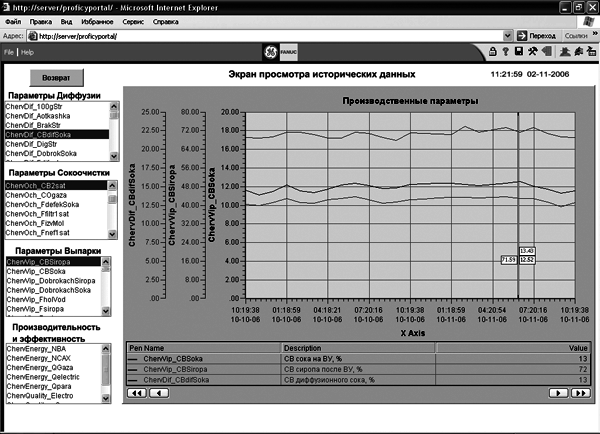
Task: Click the rewind double-arrow button below chart
Action: click(137, 393)
